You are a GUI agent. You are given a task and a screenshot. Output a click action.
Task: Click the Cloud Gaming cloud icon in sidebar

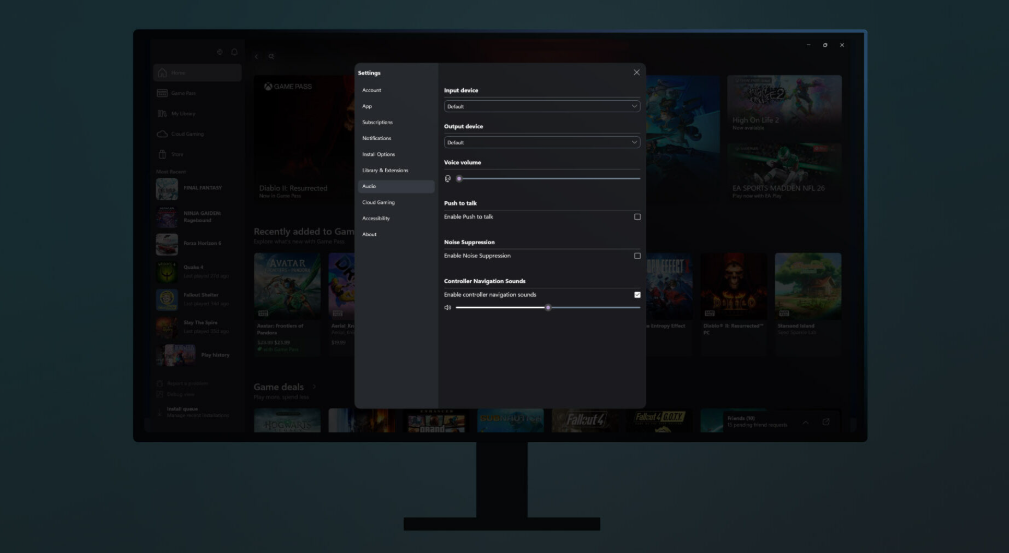(x=162, y=133)
